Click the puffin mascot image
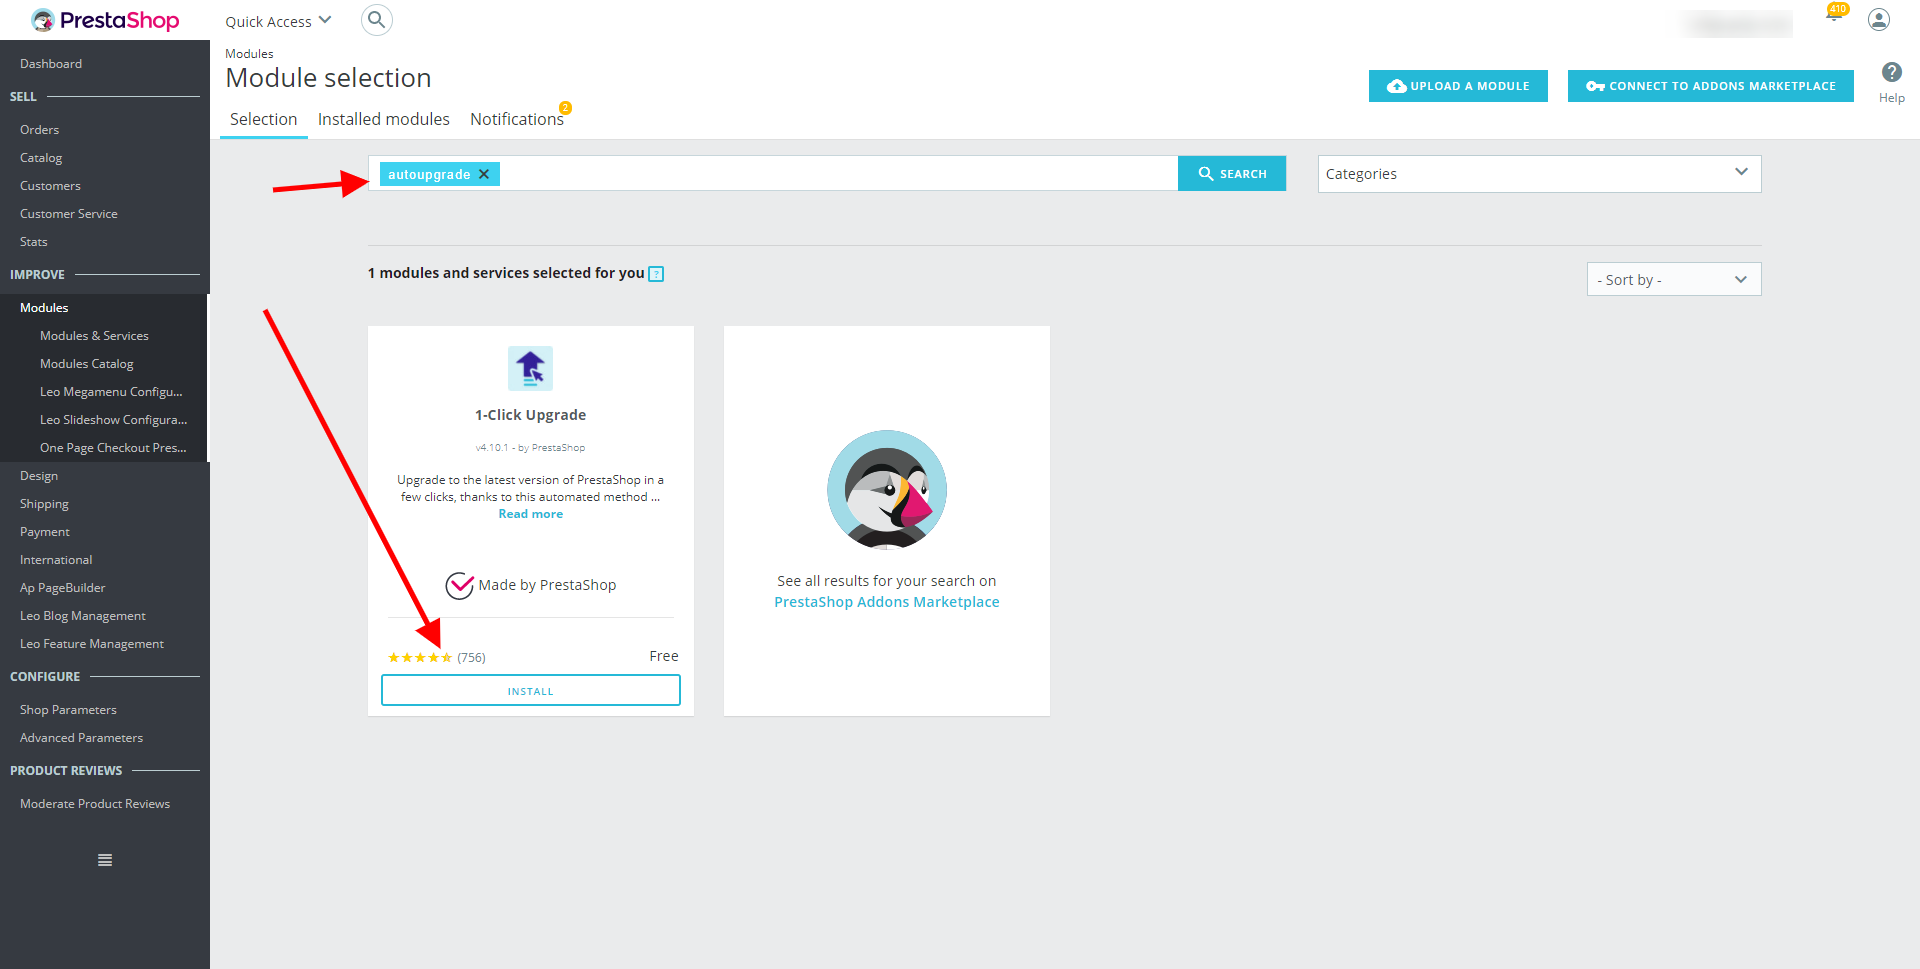This screenshot has width=1920, height=969. click(887, 490)
